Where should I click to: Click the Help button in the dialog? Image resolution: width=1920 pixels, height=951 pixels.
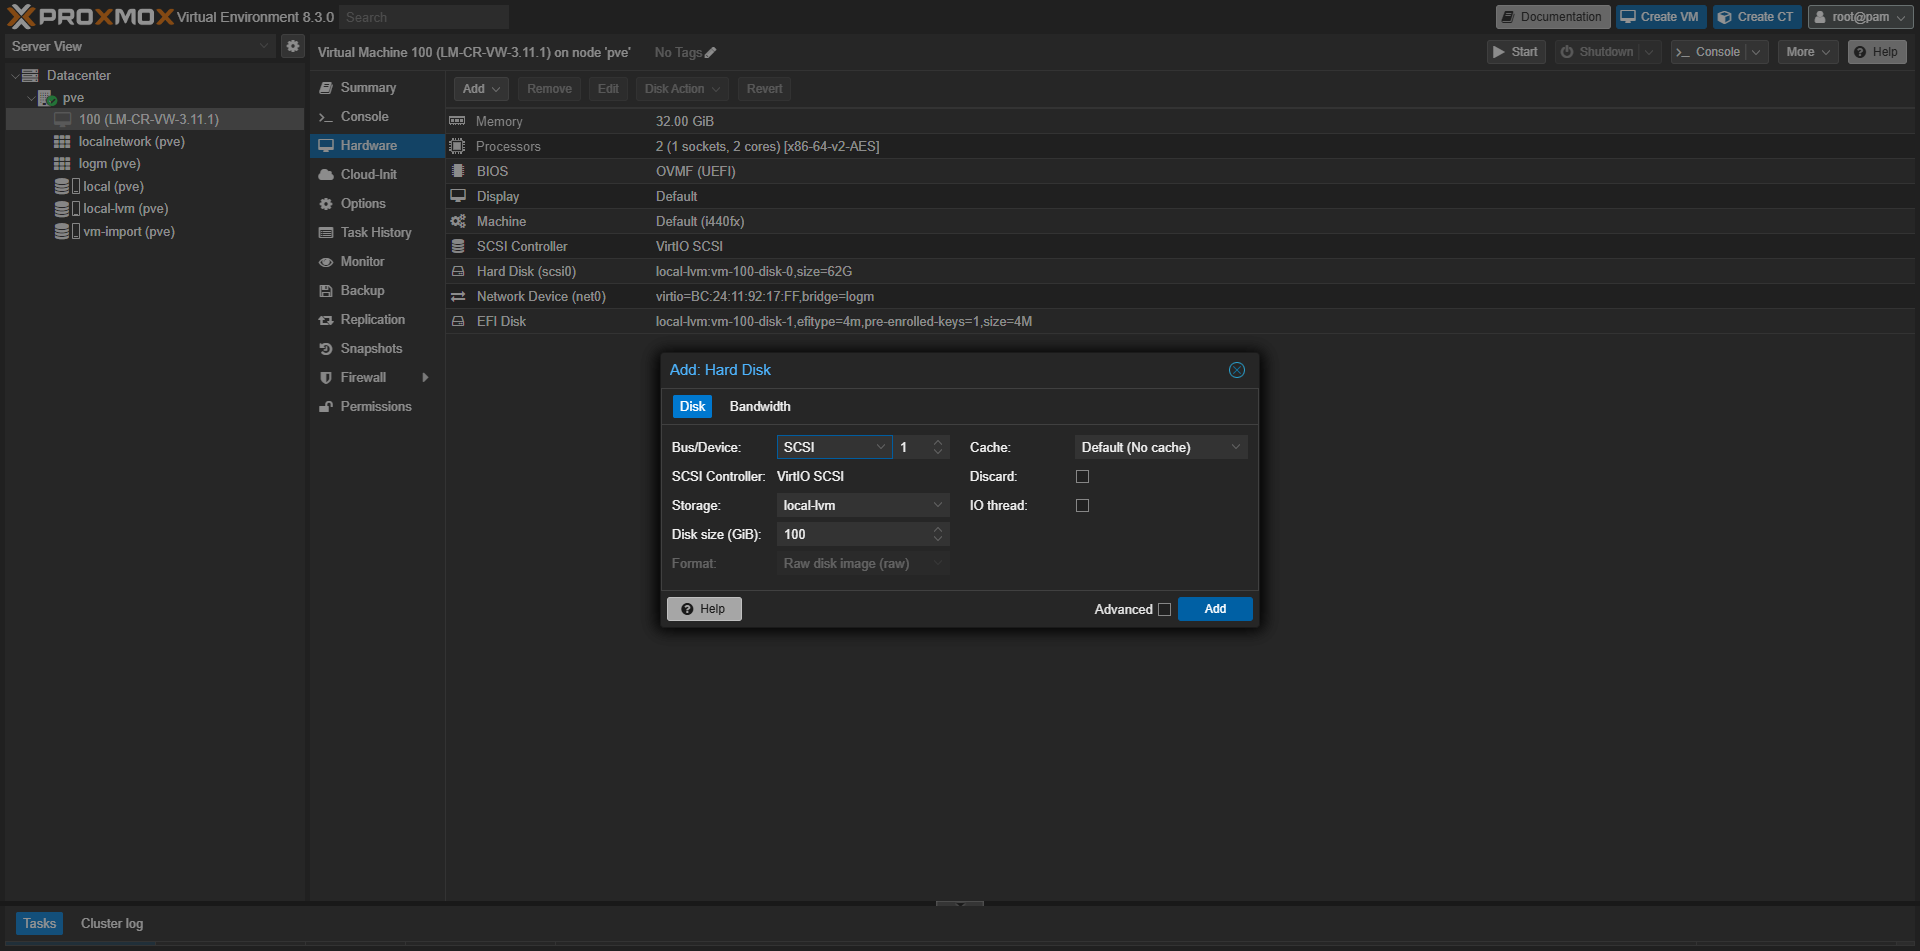(704, 609)
